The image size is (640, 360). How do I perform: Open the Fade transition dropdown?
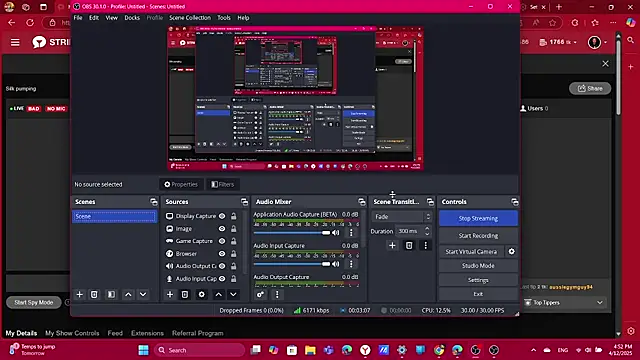[x=402, y=217]
